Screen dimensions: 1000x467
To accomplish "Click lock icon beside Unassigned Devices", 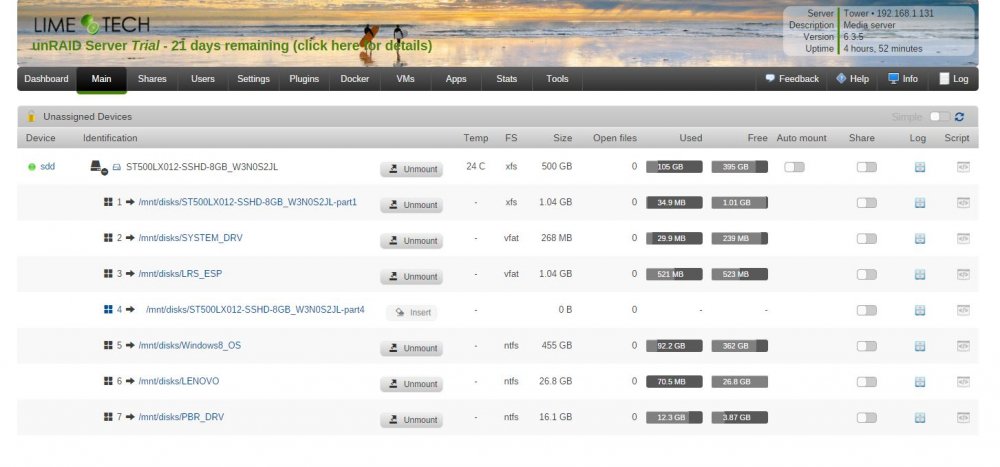I will click(31, 117).
